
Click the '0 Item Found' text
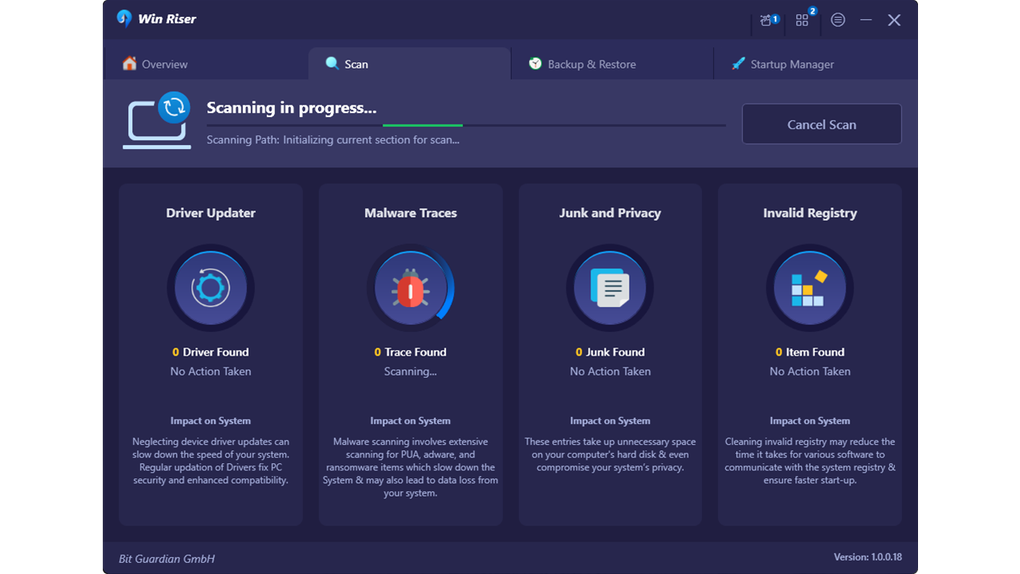pyautogui.click(x=810, y=352)
